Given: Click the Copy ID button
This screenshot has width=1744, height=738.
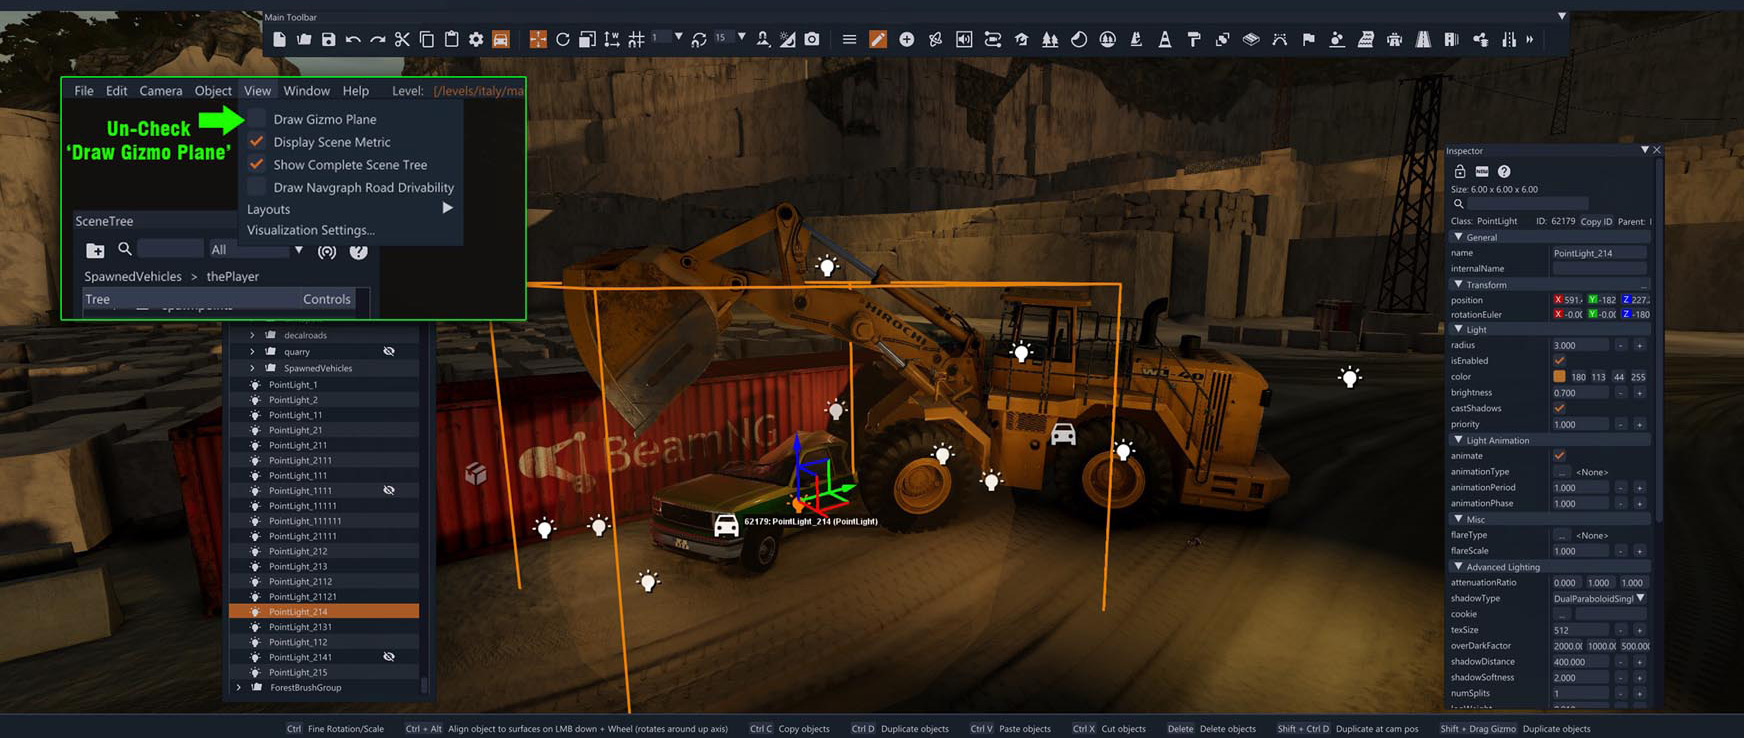Looking at the screenshot, I should coord(1596,222).
